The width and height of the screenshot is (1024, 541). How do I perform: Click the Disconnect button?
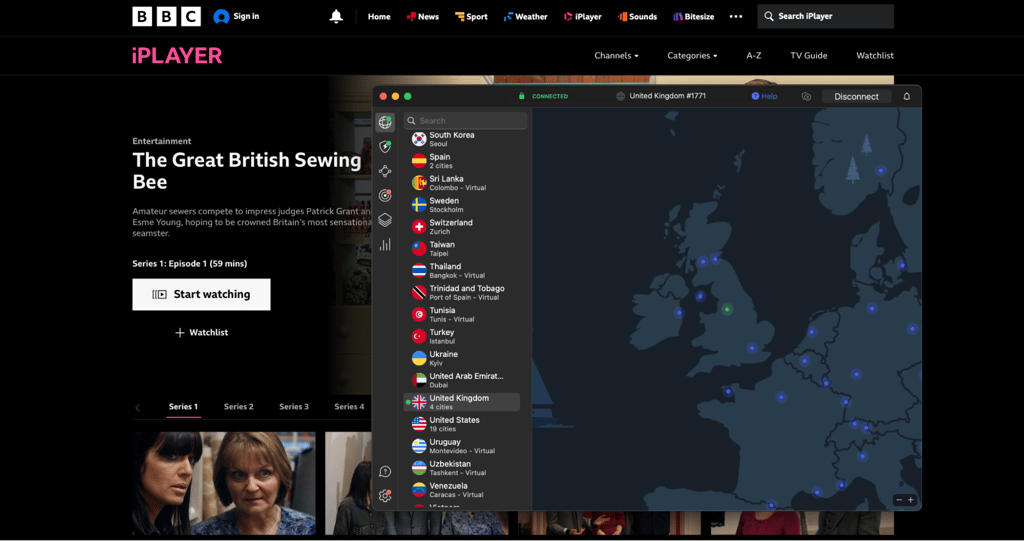pyautogui.click(x=856, y=96)
